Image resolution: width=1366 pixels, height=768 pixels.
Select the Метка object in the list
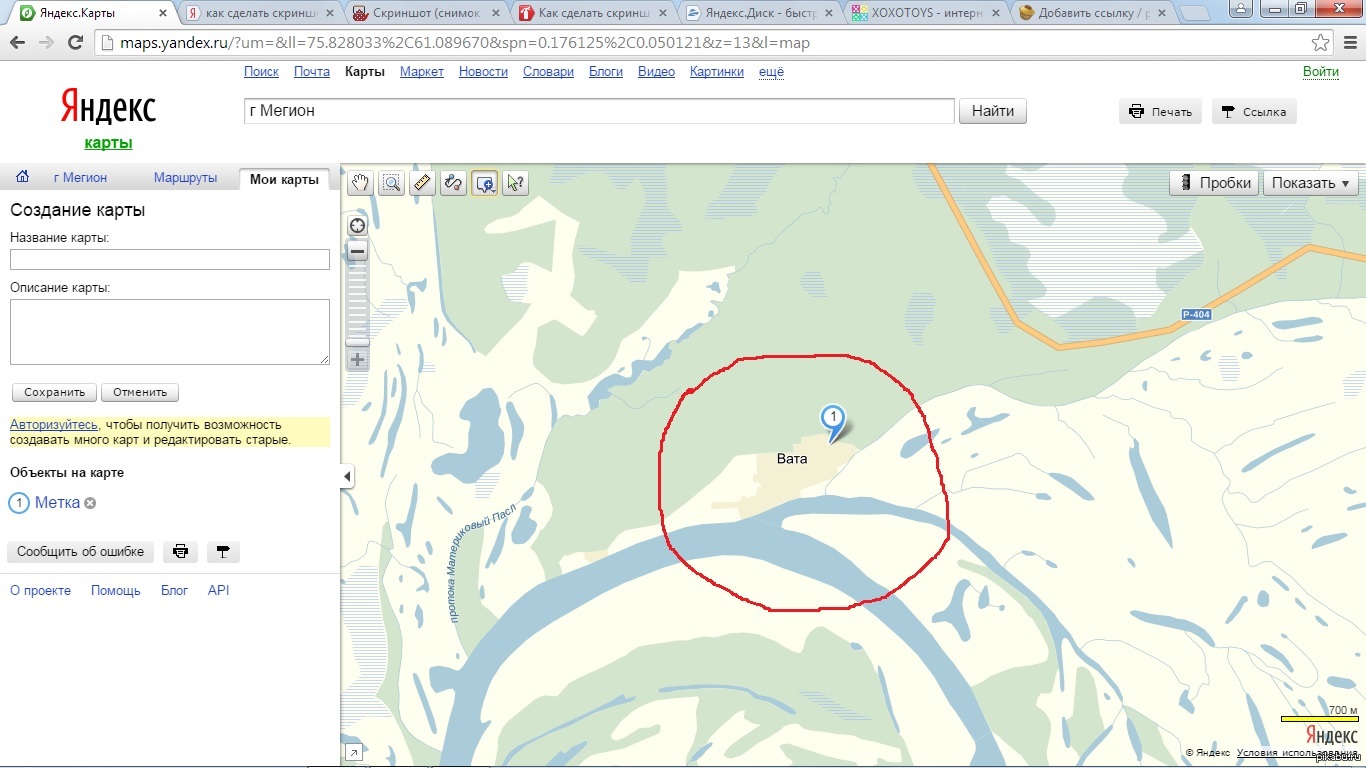click(57, 503)
